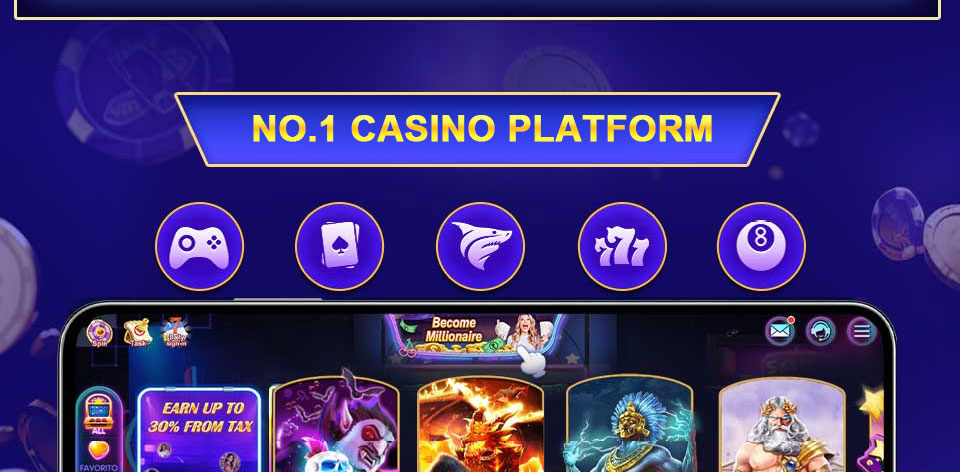Click the customer support headset icon
This screenshot has height=472, width=960.
click(820, 331)
